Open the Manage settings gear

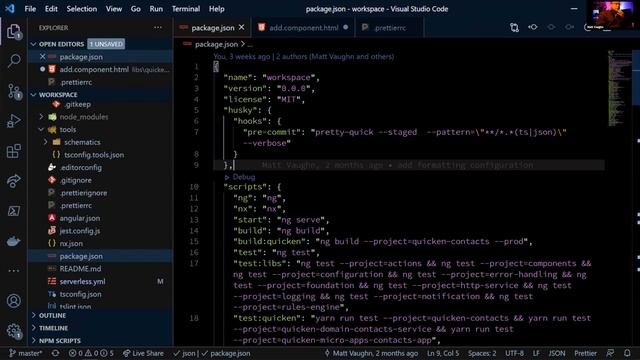point(13,331)
